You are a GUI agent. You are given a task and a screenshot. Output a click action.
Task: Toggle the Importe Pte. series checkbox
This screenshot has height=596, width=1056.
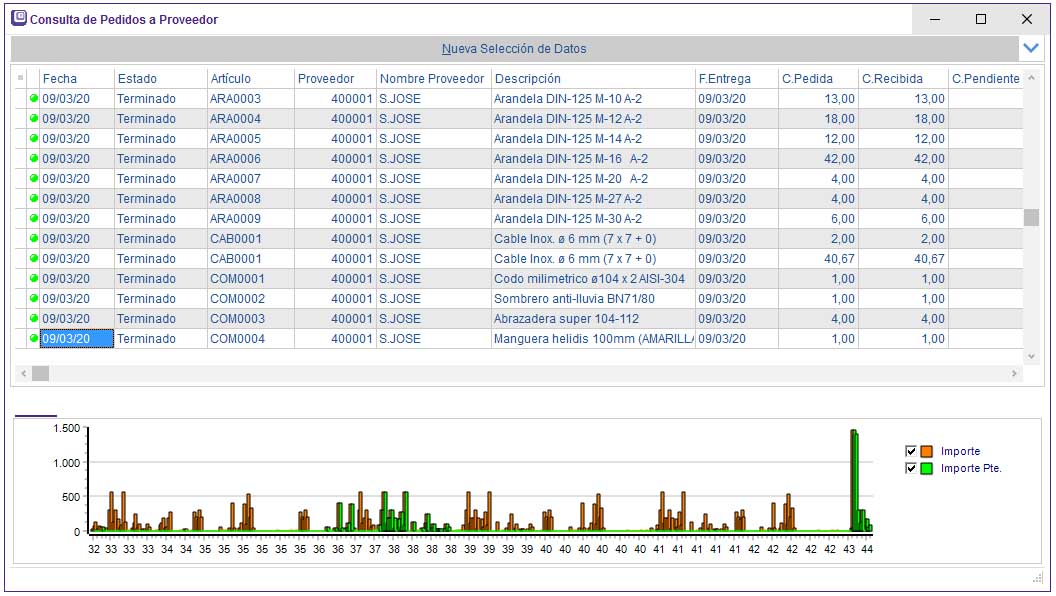pyautogui.click(x=910, y=468)
